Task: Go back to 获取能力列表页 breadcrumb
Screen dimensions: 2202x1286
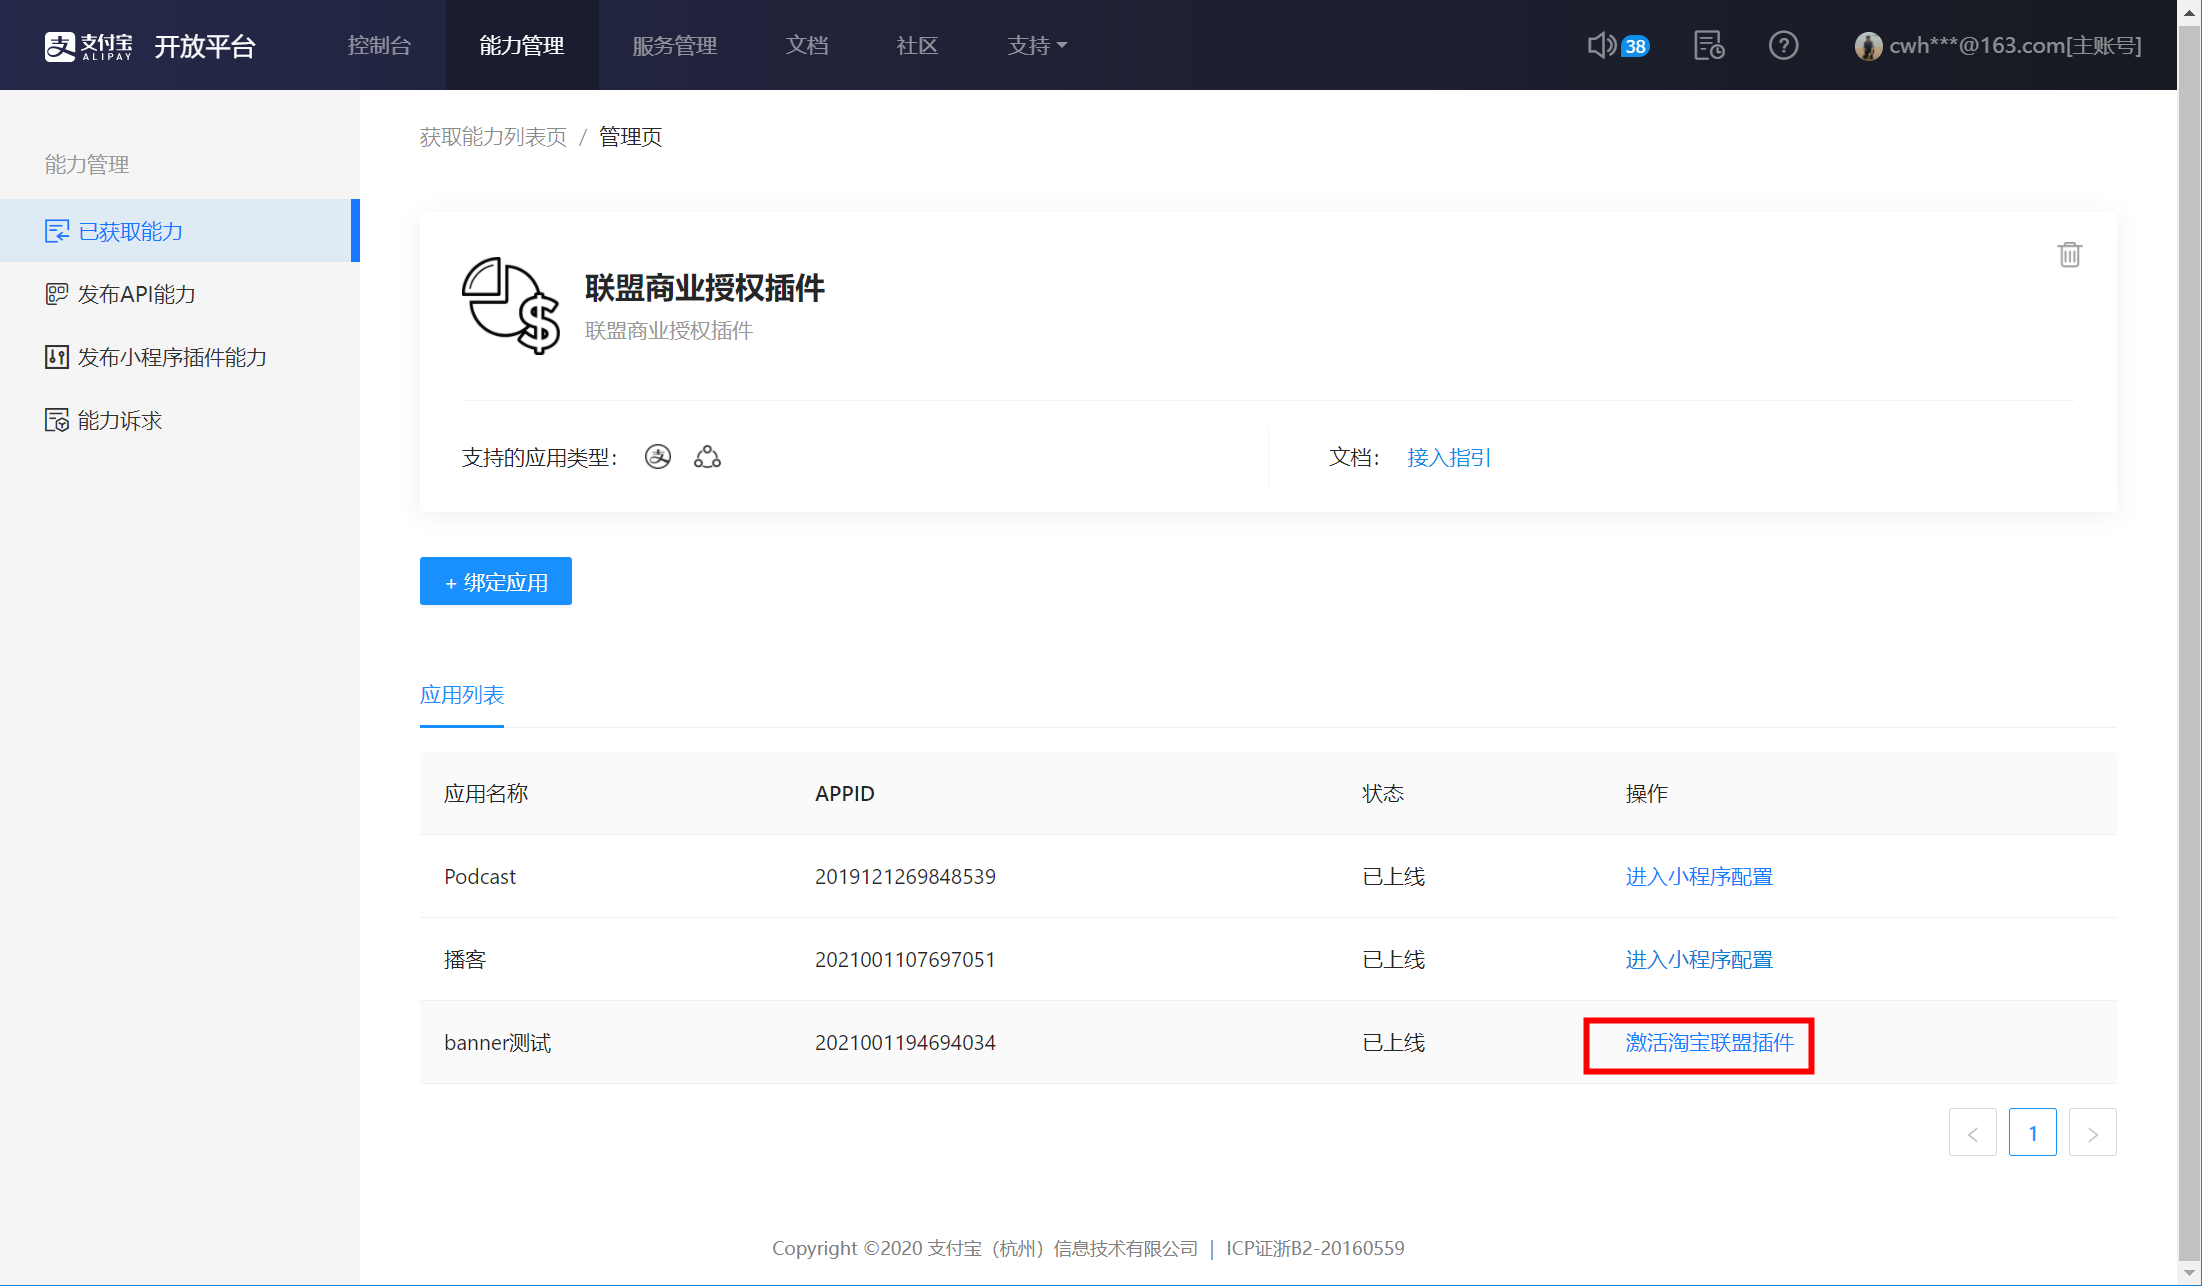Action: click(x=493, y=137)
